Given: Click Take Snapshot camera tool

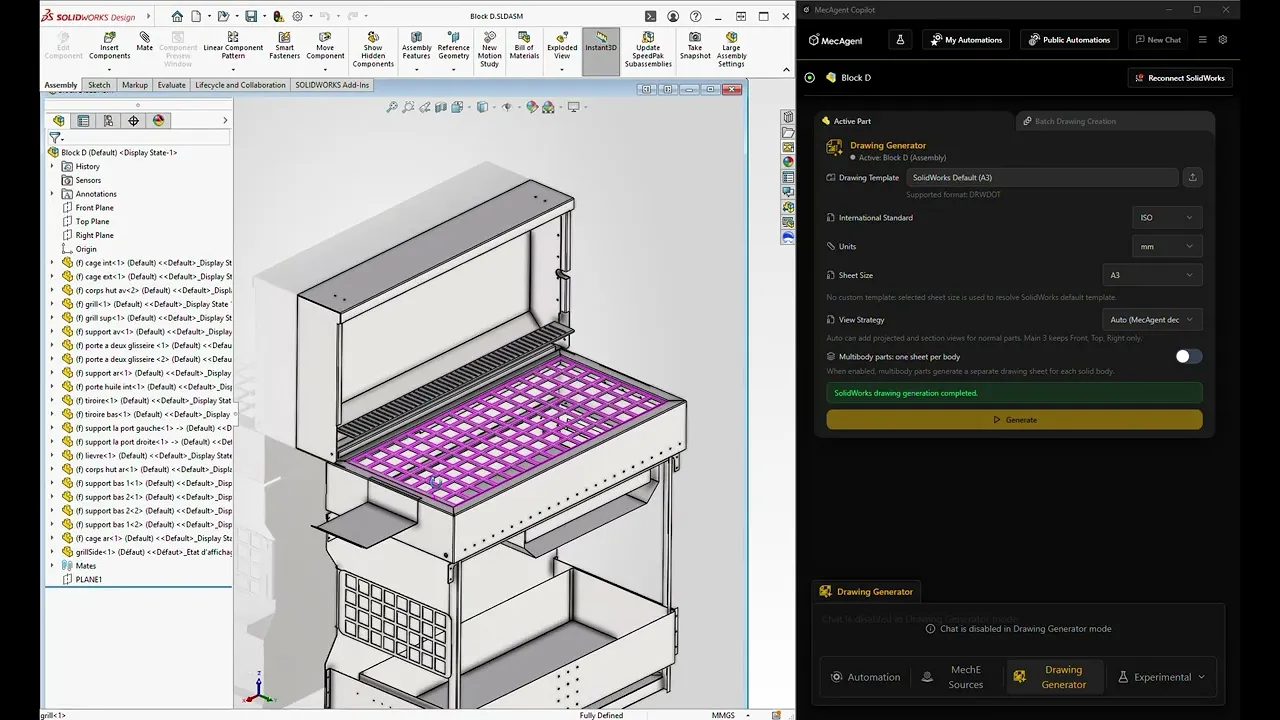Looking at the screenshot, I should (x=695, y=46).
